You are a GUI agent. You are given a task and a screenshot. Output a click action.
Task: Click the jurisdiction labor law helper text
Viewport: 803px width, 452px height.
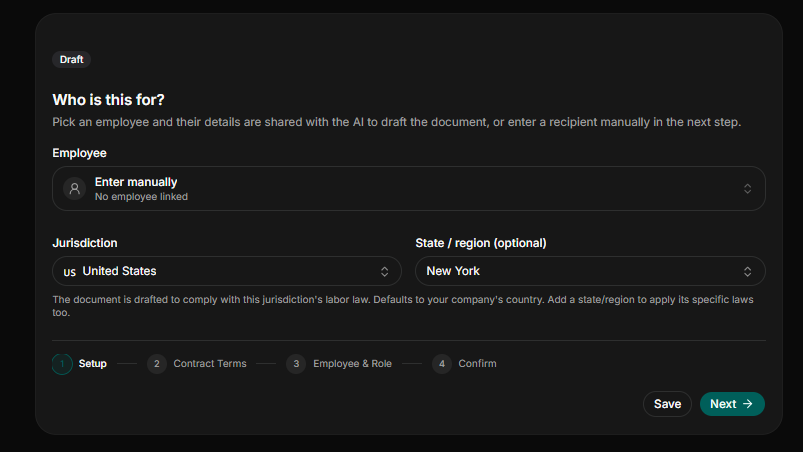(x=403, y=306)
